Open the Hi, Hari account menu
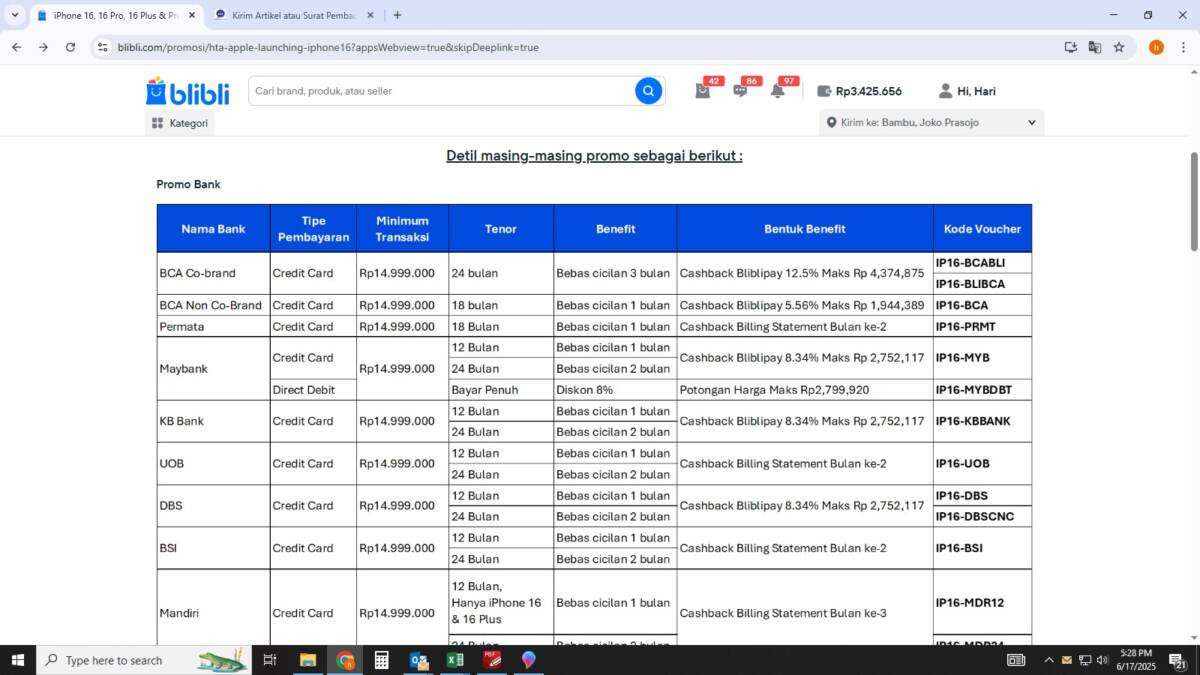This screenshot has width=1200, height=675. coord(967,91)
